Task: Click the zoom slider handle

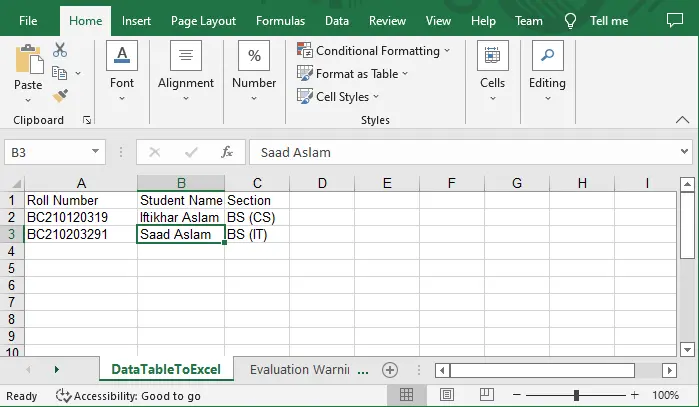Action: (x=576, y=395)
